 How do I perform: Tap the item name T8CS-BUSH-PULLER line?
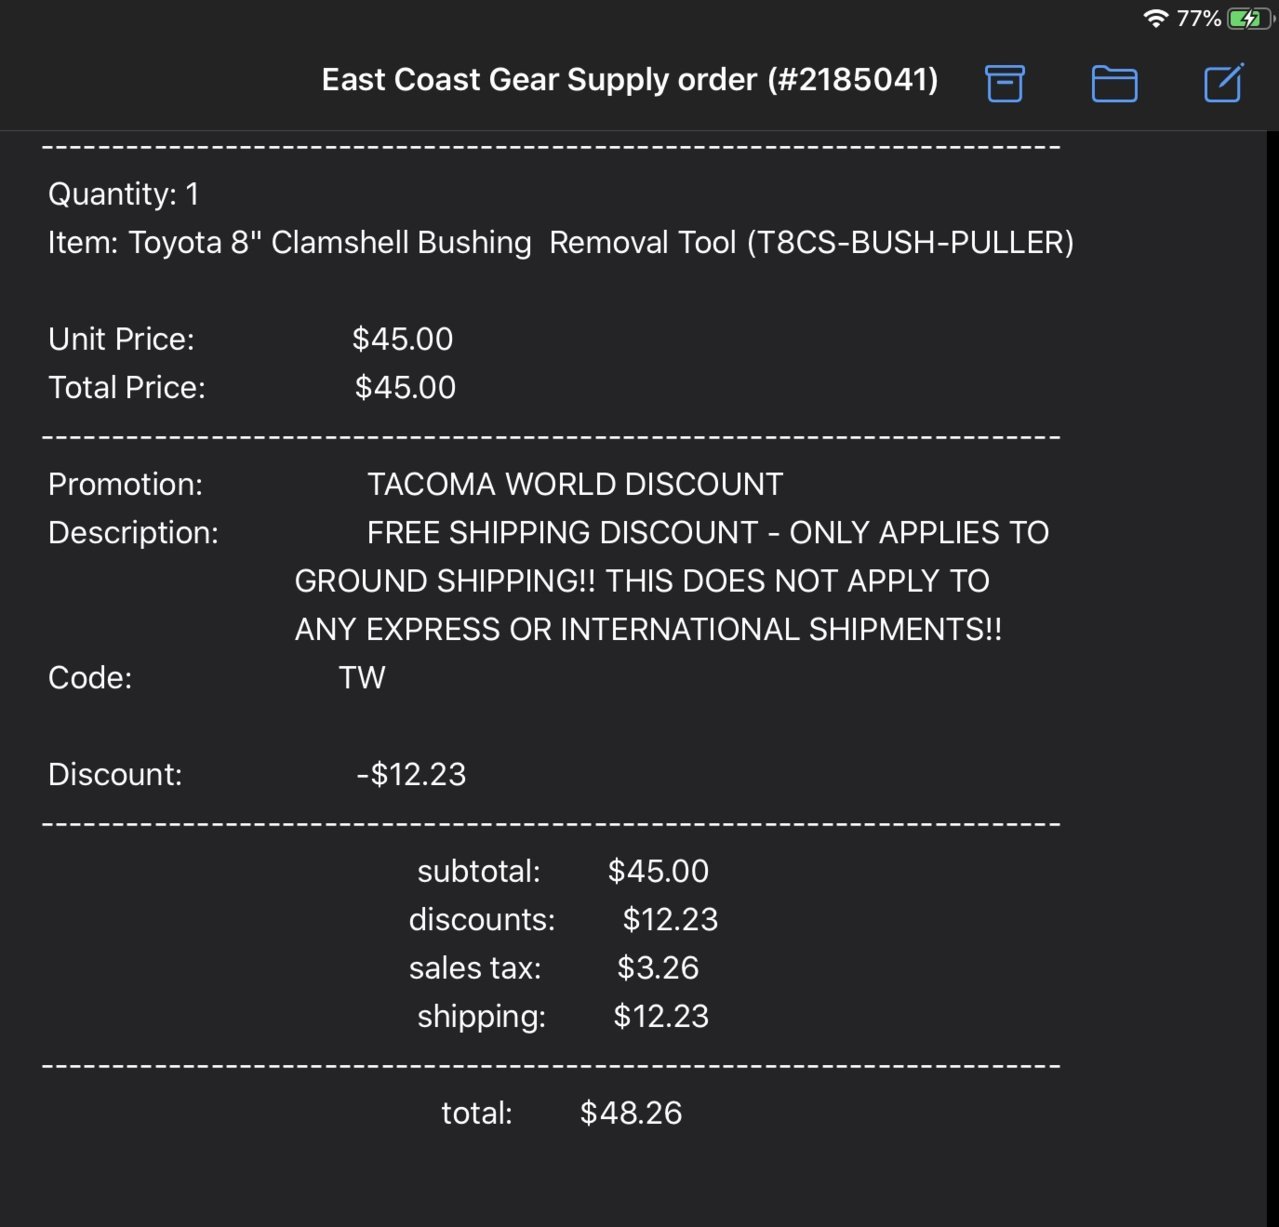(561, 242)
